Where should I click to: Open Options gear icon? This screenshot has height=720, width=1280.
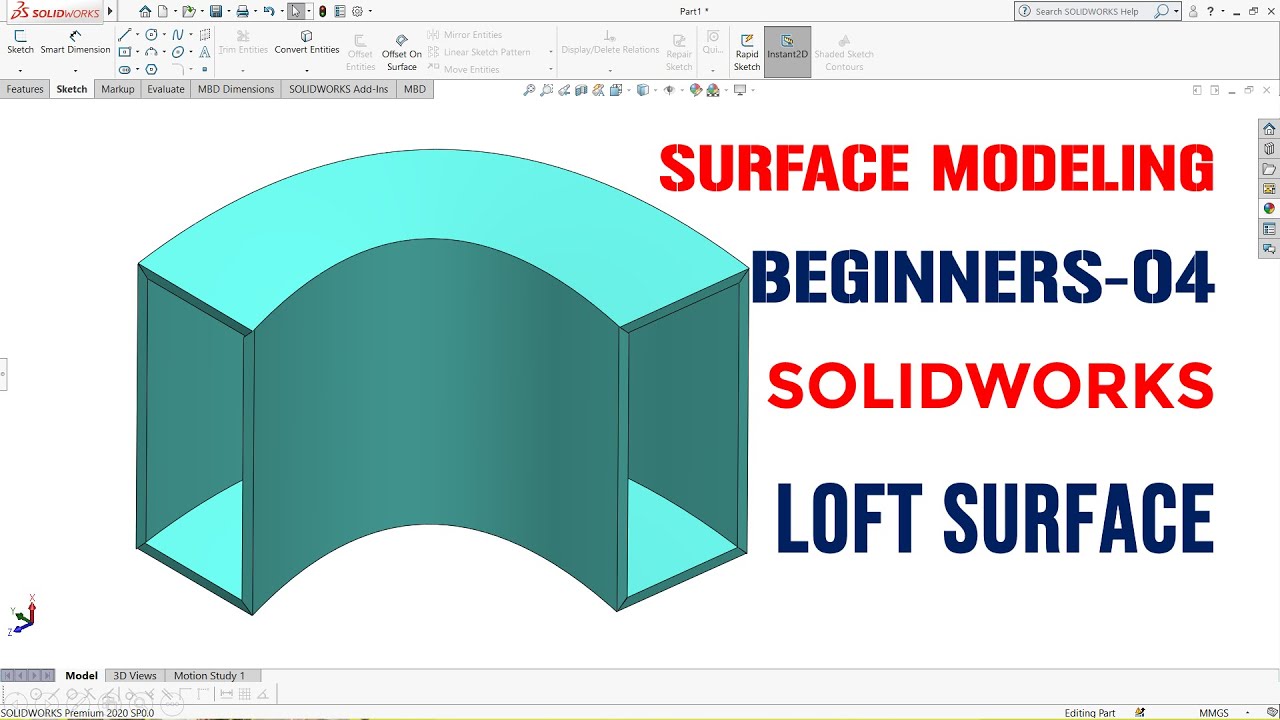point(357,11)
